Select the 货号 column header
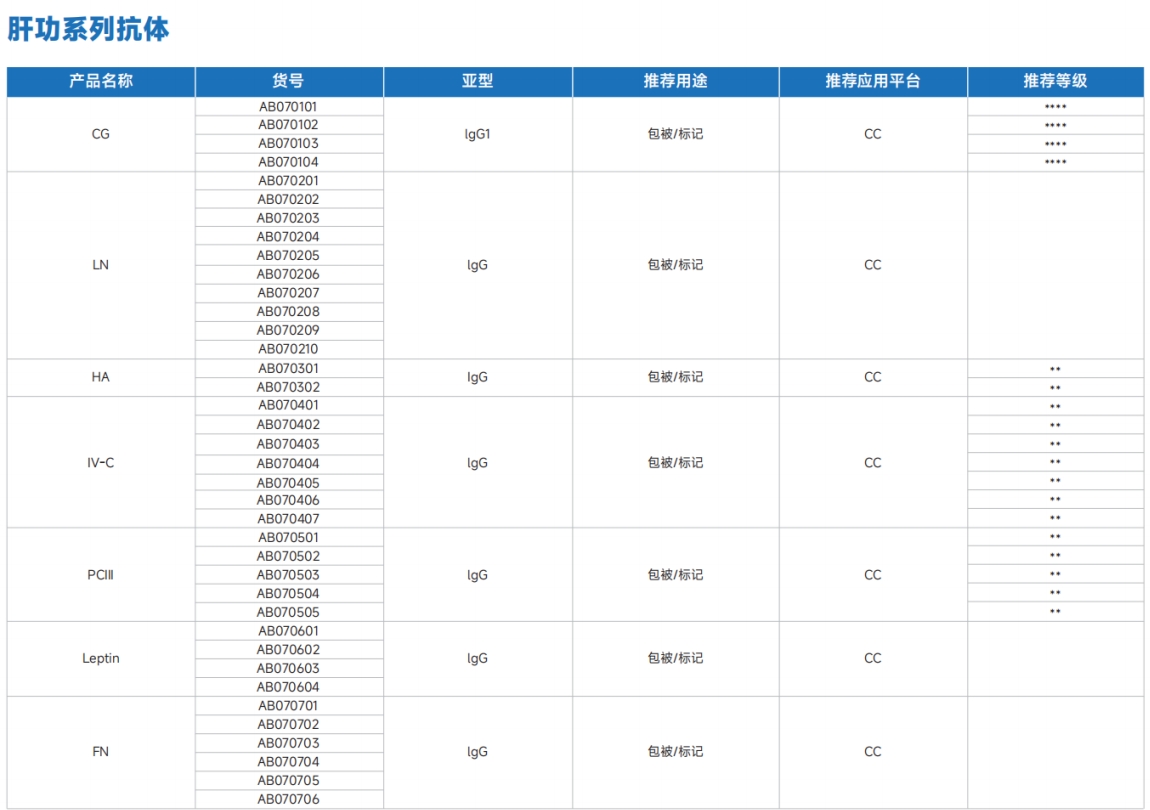 pos(288,81)
